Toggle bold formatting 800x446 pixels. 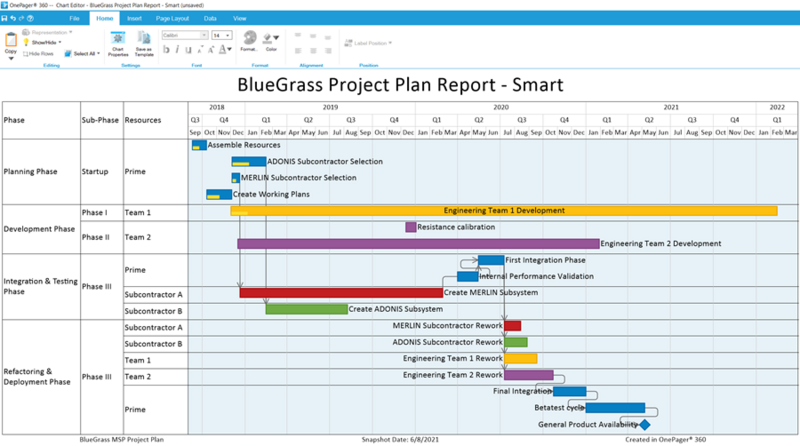point(166,49)
